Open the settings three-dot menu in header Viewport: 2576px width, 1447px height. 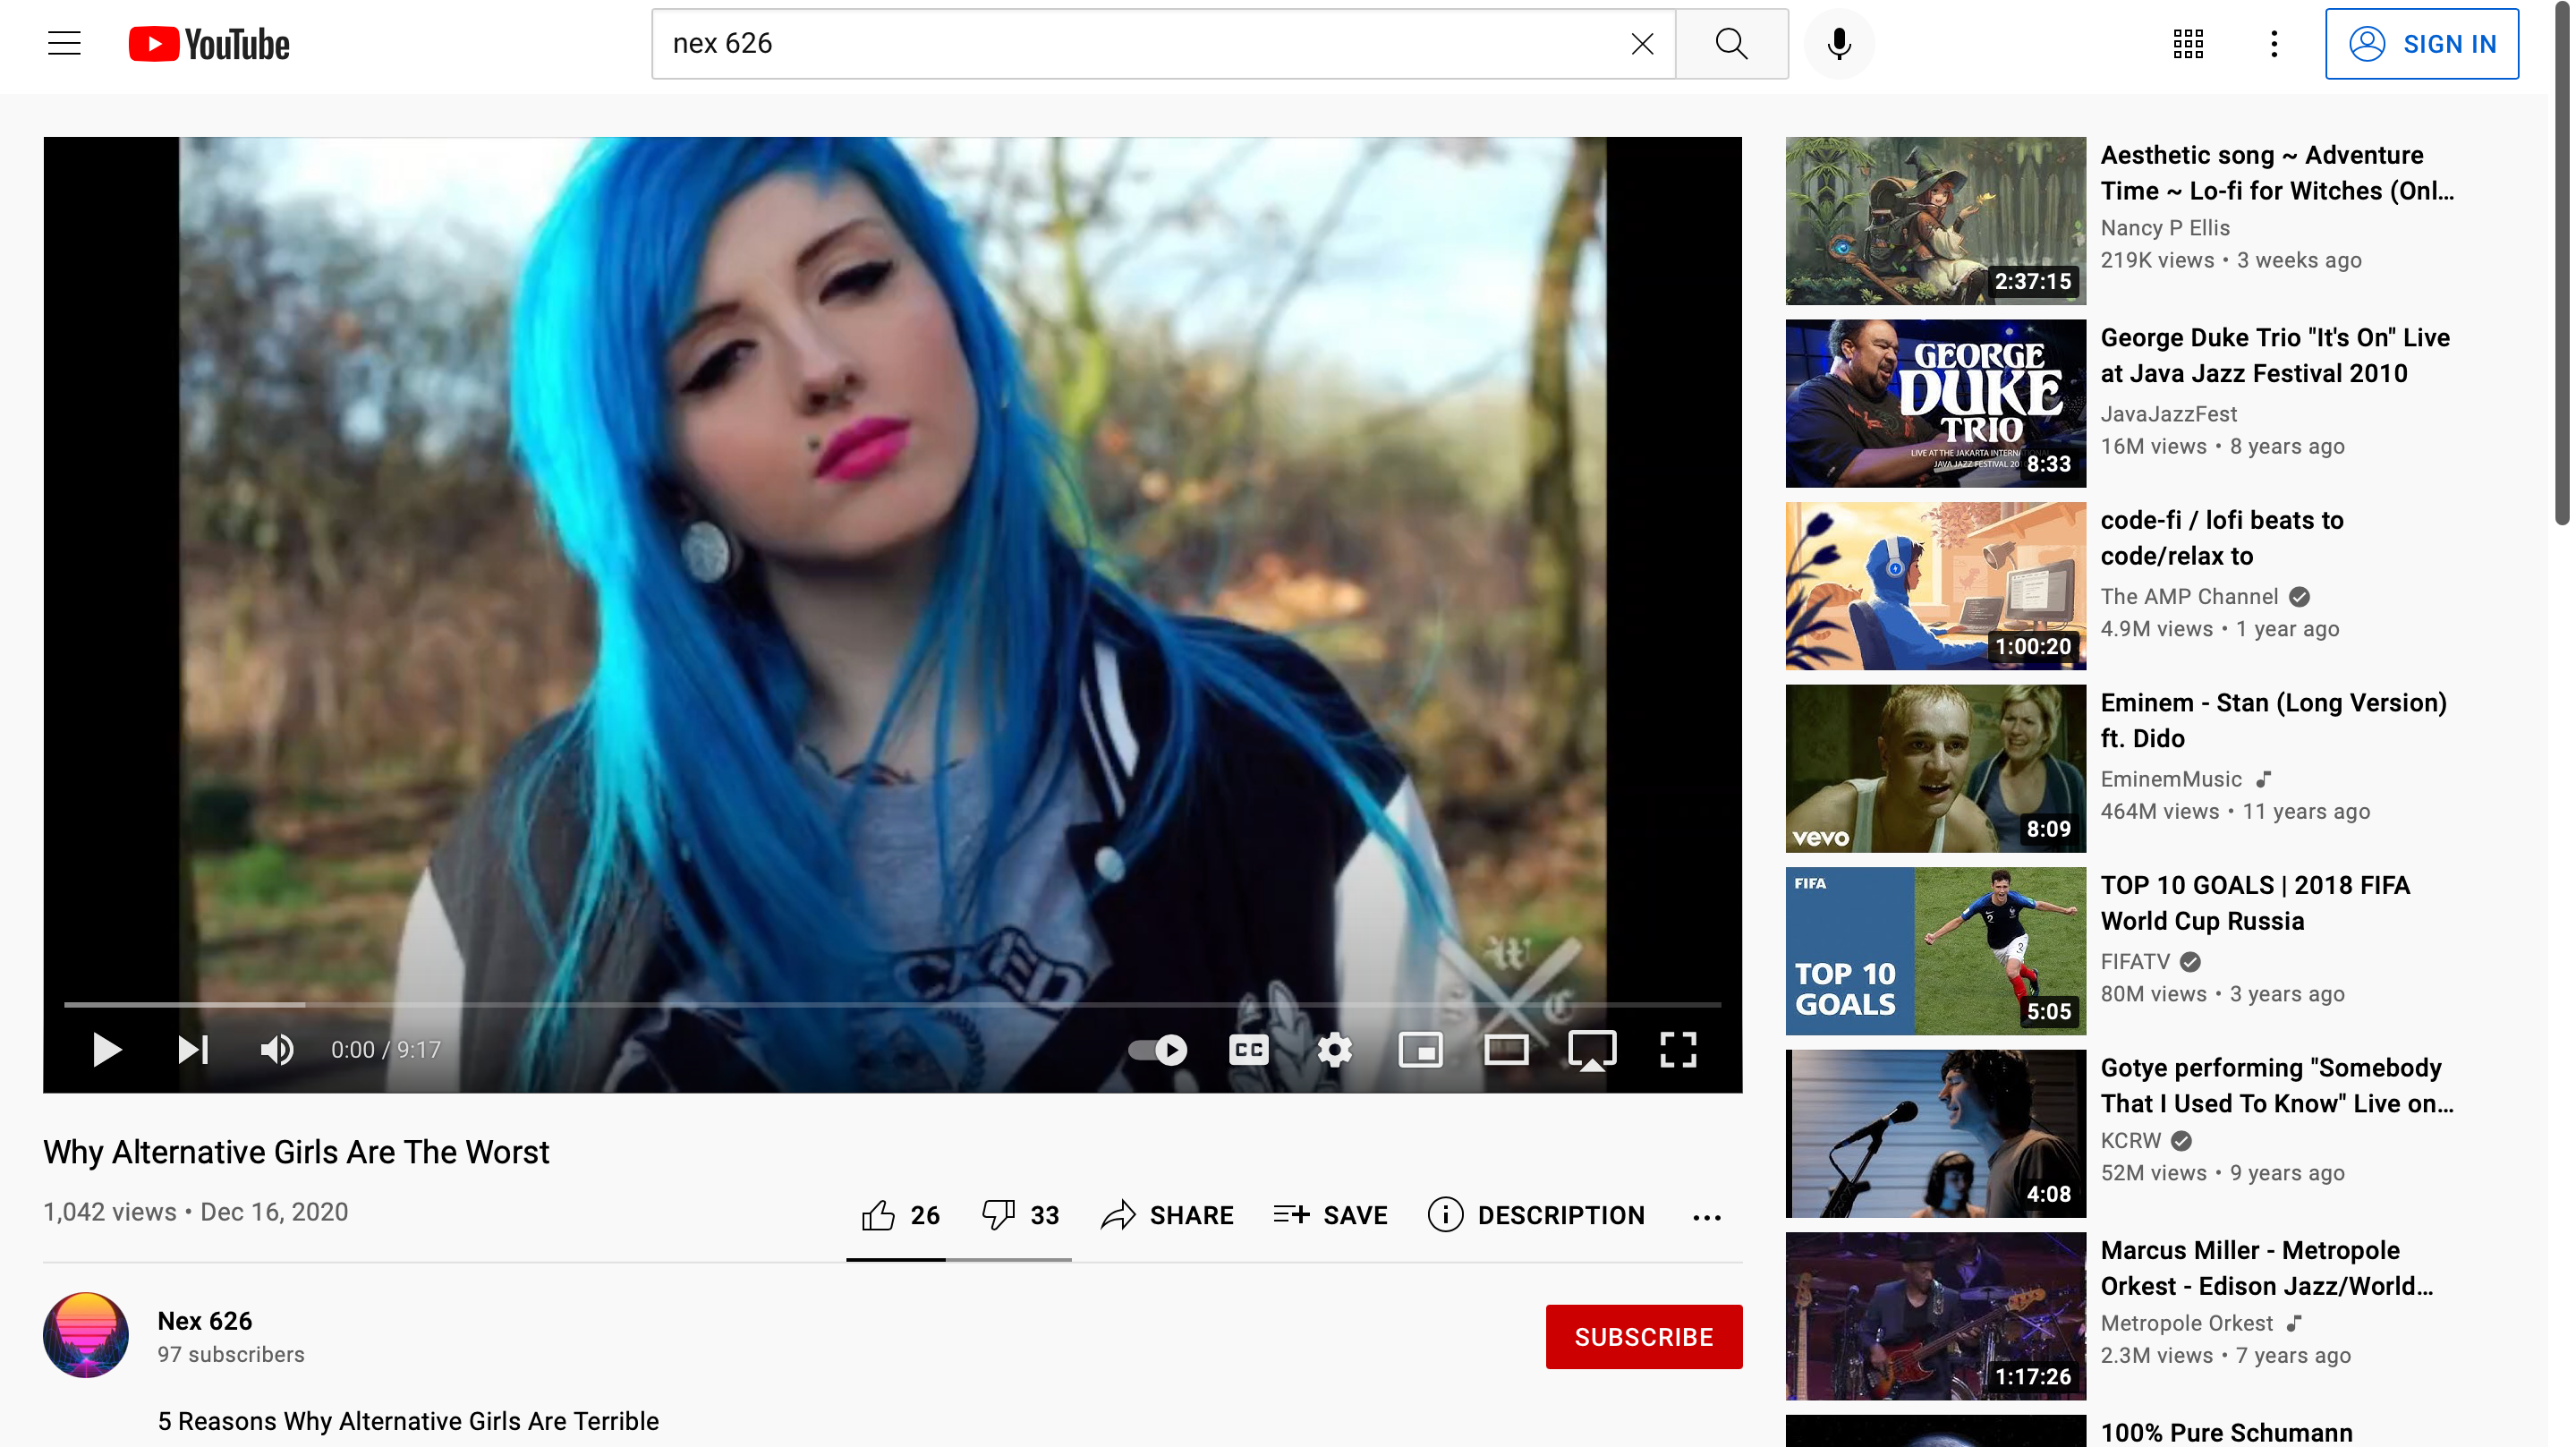point(2274,44)
